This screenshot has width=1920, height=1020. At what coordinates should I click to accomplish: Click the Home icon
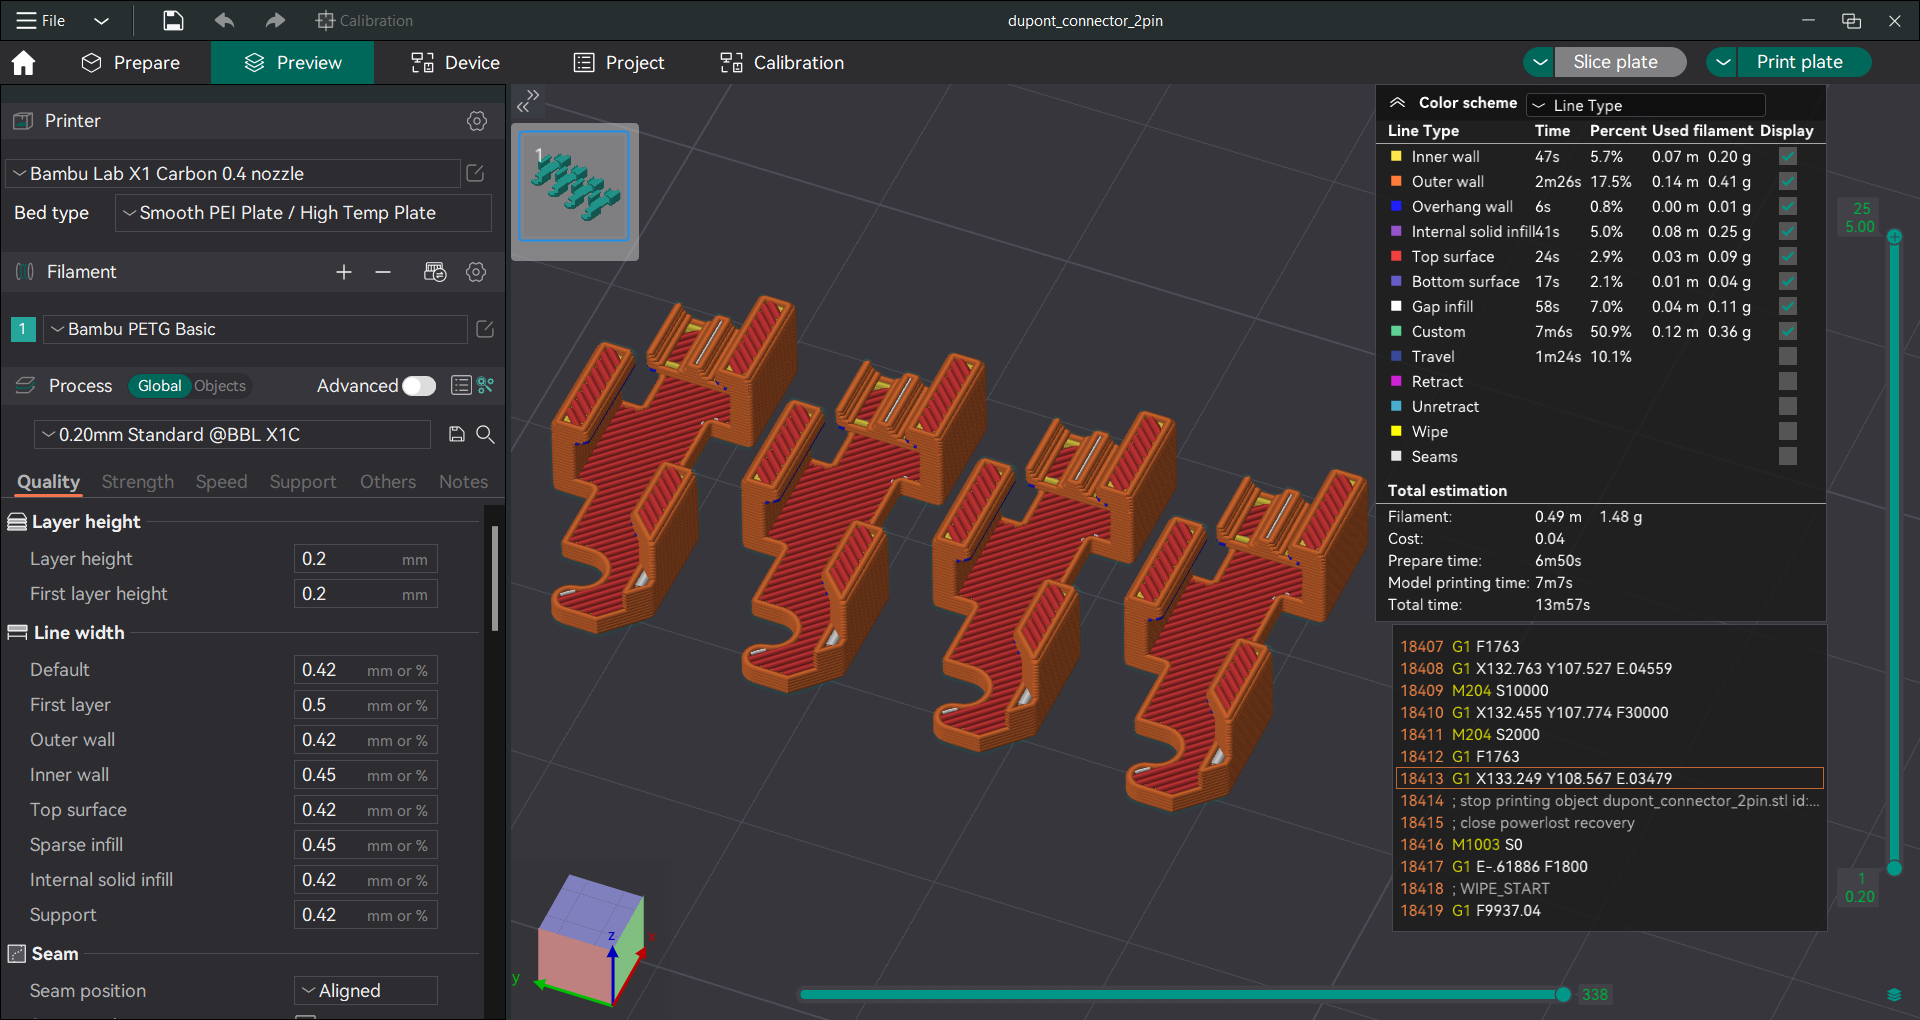click(x=23, y=63)
